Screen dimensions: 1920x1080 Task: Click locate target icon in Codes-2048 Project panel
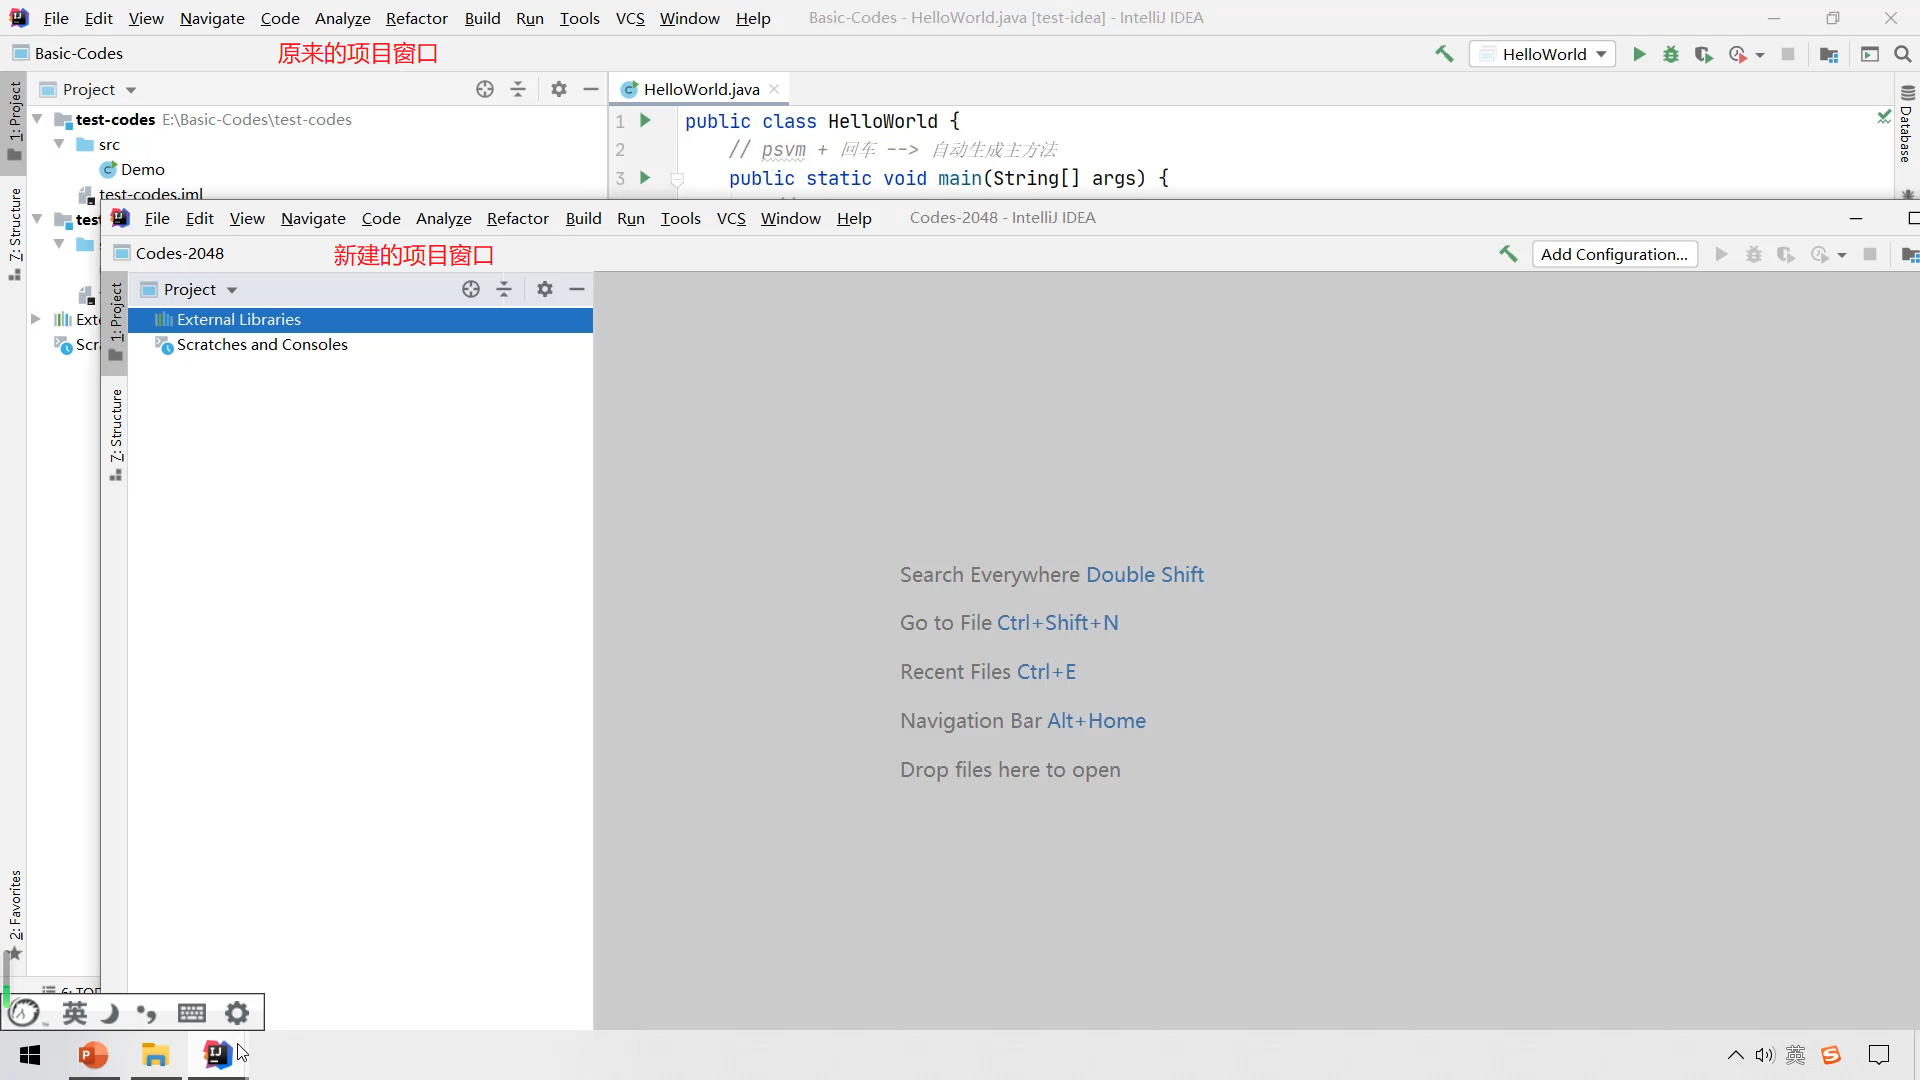click(x=471, y=289)
